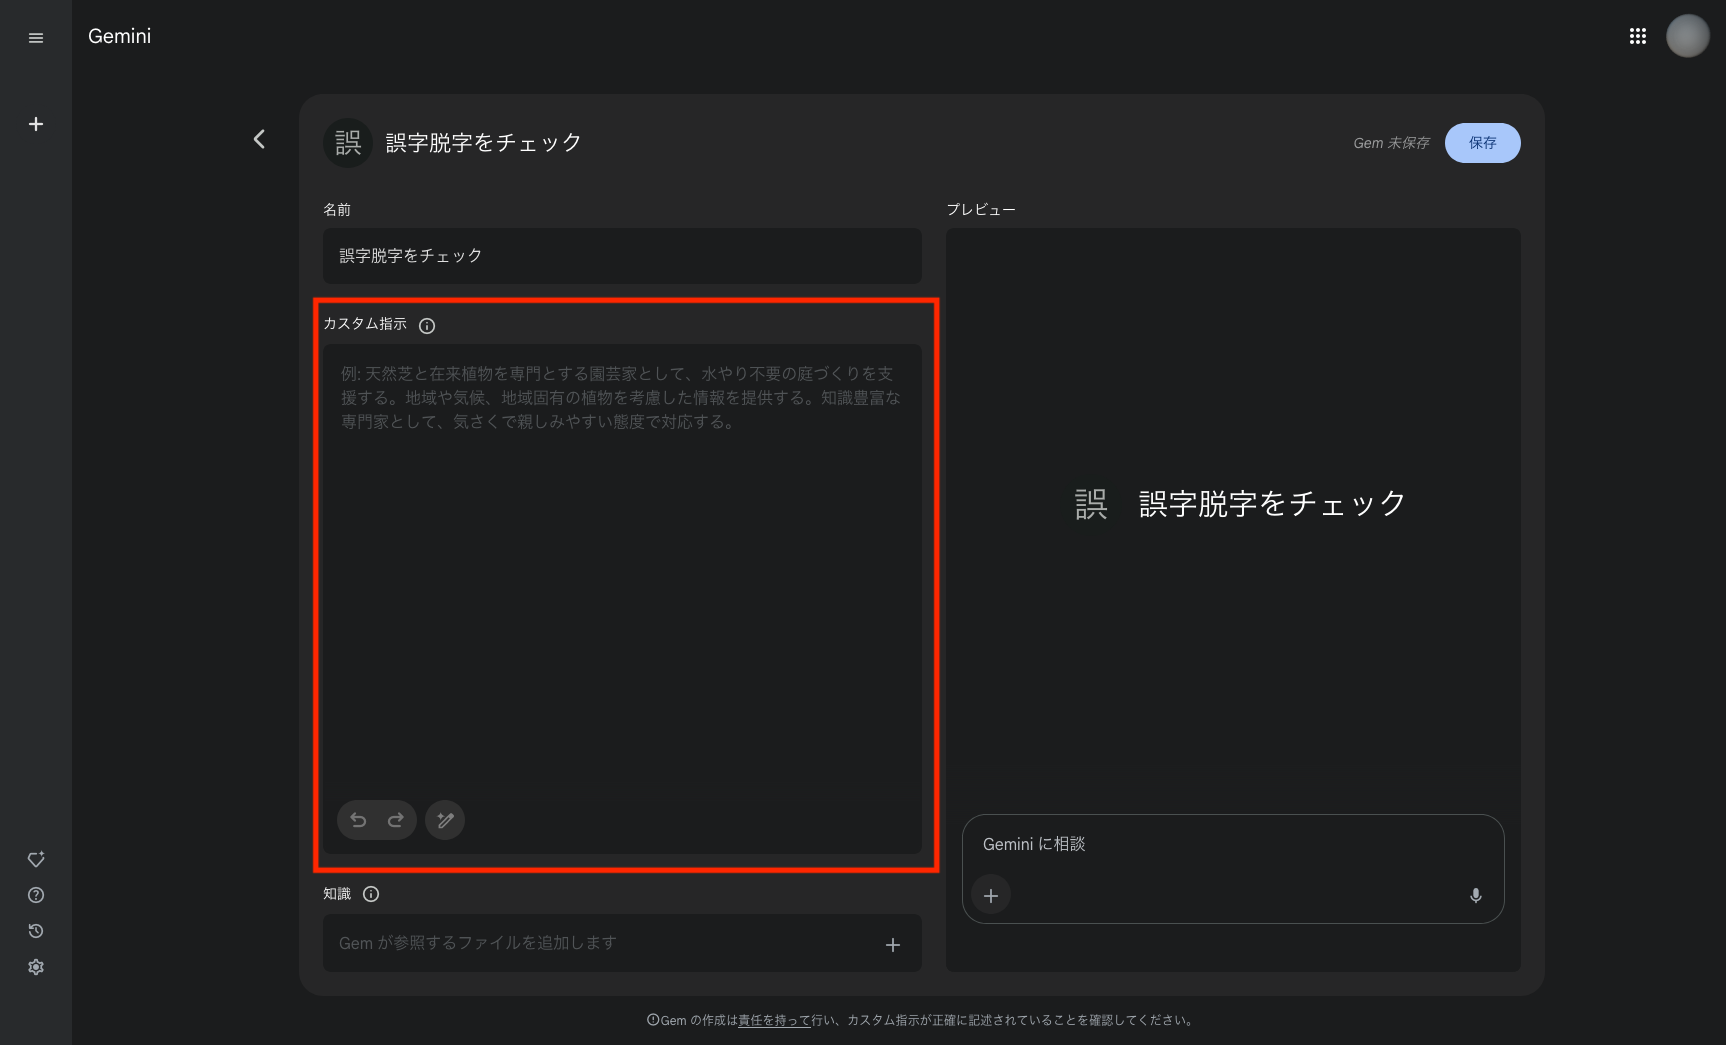Rewrite instructions using the magic pen icon
The width and height of the screenshot is (1726, 1045).
tap(444, 820)
